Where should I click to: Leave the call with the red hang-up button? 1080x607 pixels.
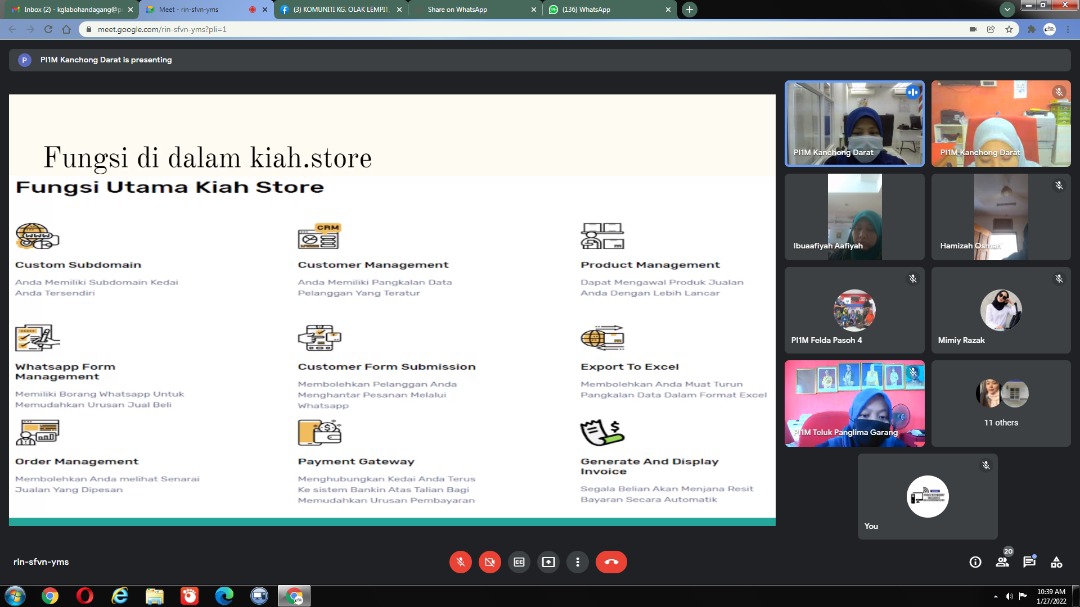611,562
